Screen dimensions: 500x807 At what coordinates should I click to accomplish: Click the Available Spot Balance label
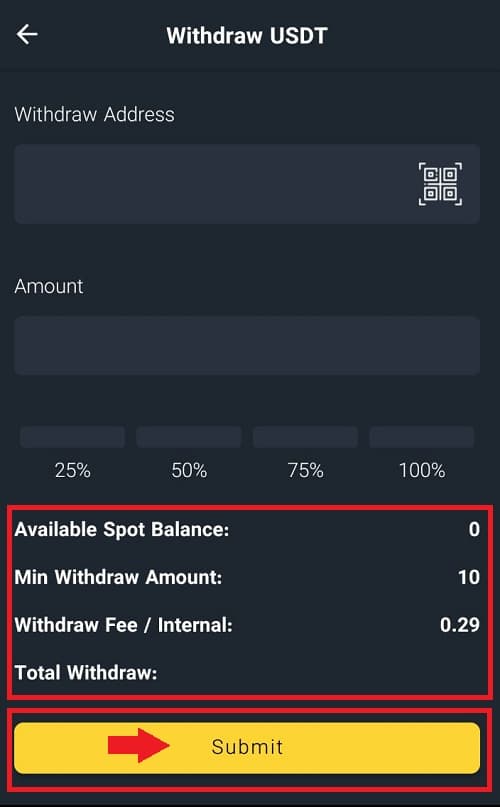(122, 530)
